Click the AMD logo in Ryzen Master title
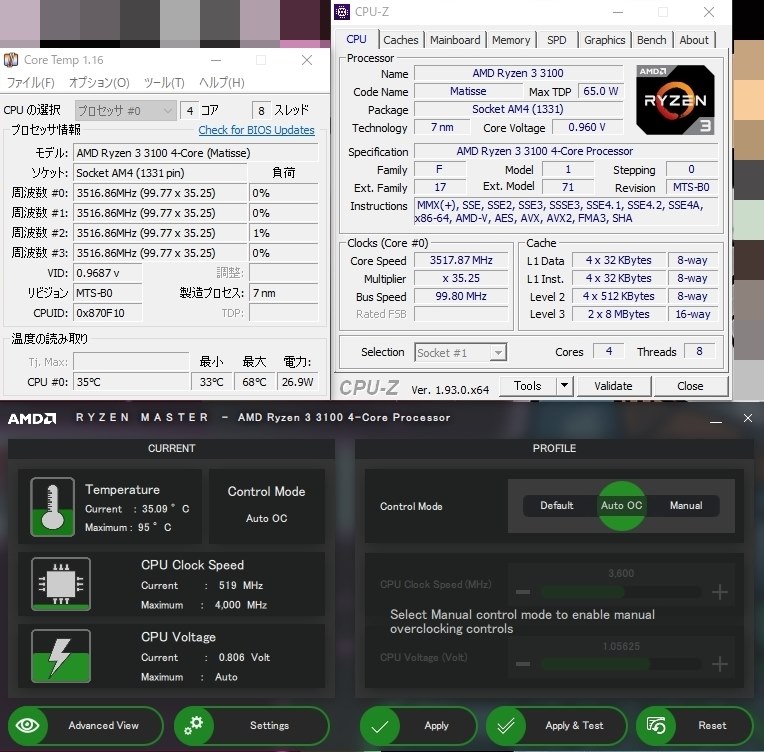Viewport: 764px width, 752px height. (32, 418)
